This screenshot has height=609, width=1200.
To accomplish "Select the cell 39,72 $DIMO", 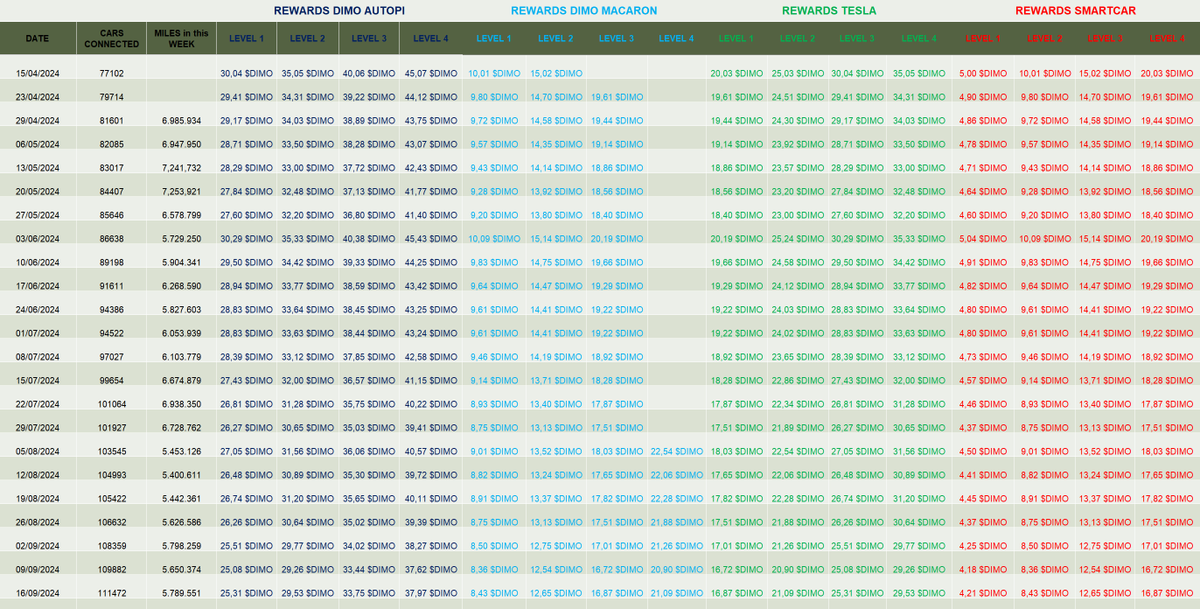I will click(x=430, y=475).
